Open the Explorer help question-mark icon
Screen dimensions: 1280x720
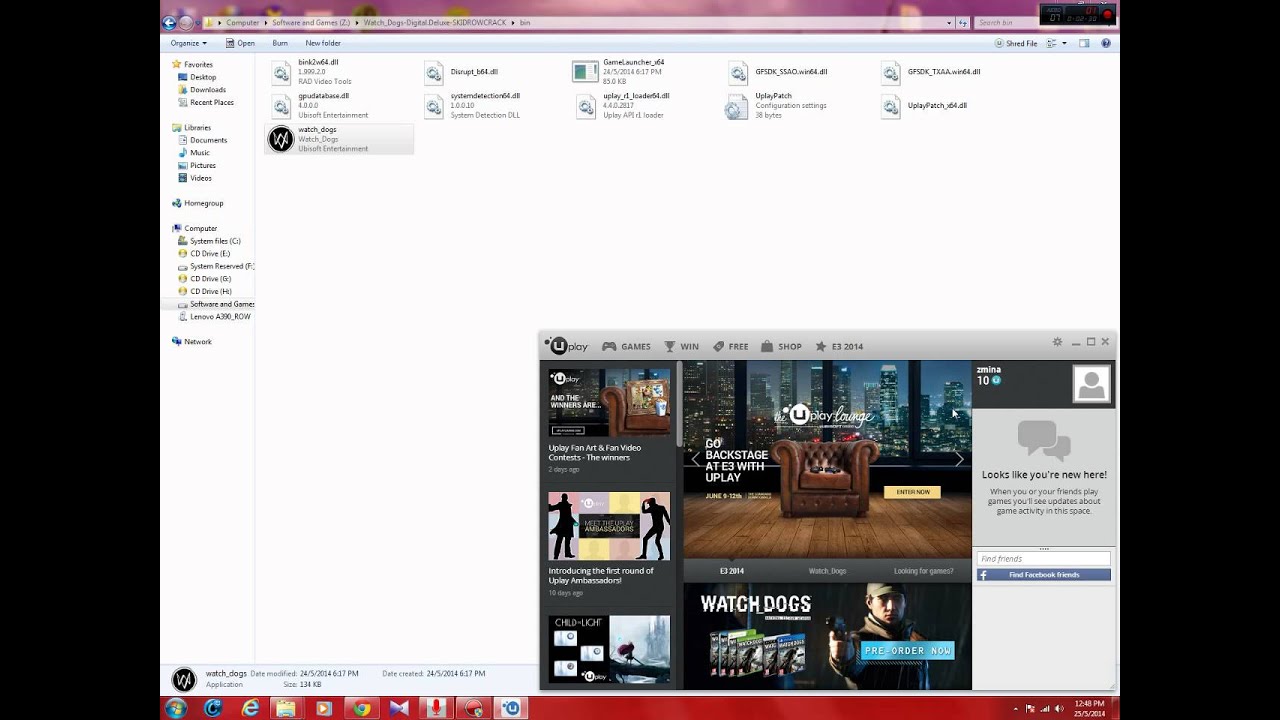pyautogui.click(x=1106, y=43)
